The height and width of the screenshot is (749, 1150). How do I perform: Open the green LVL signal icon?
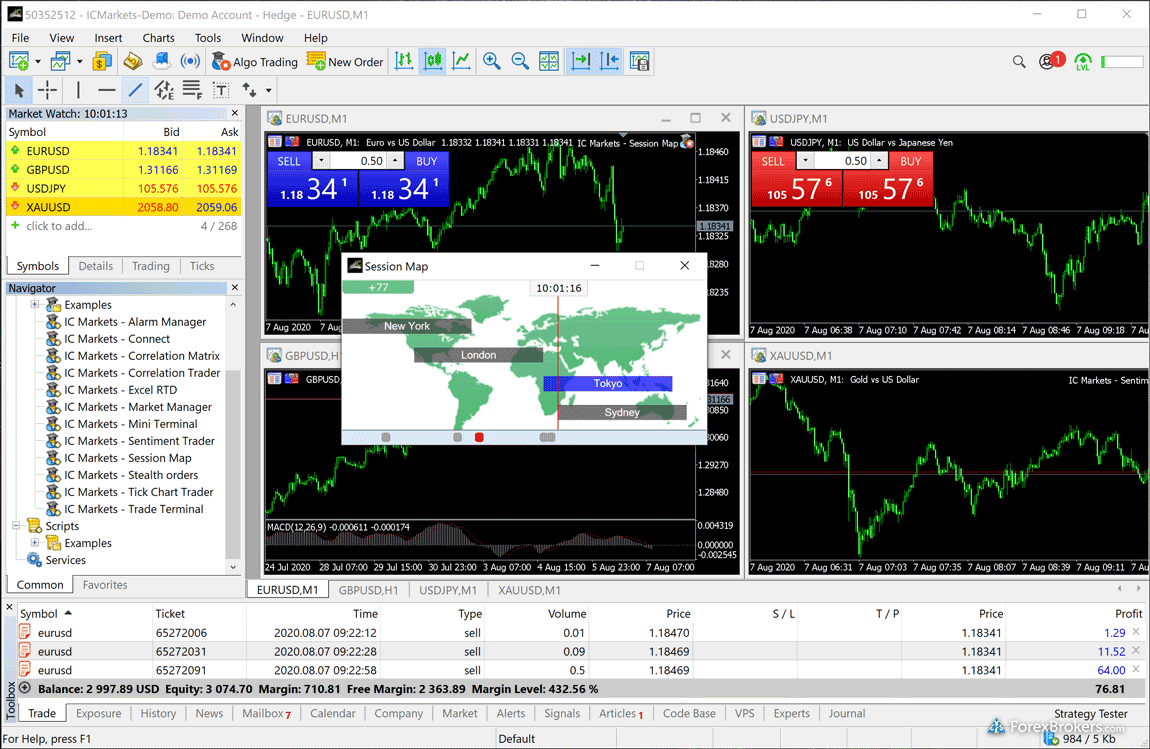pos(1083,62)
